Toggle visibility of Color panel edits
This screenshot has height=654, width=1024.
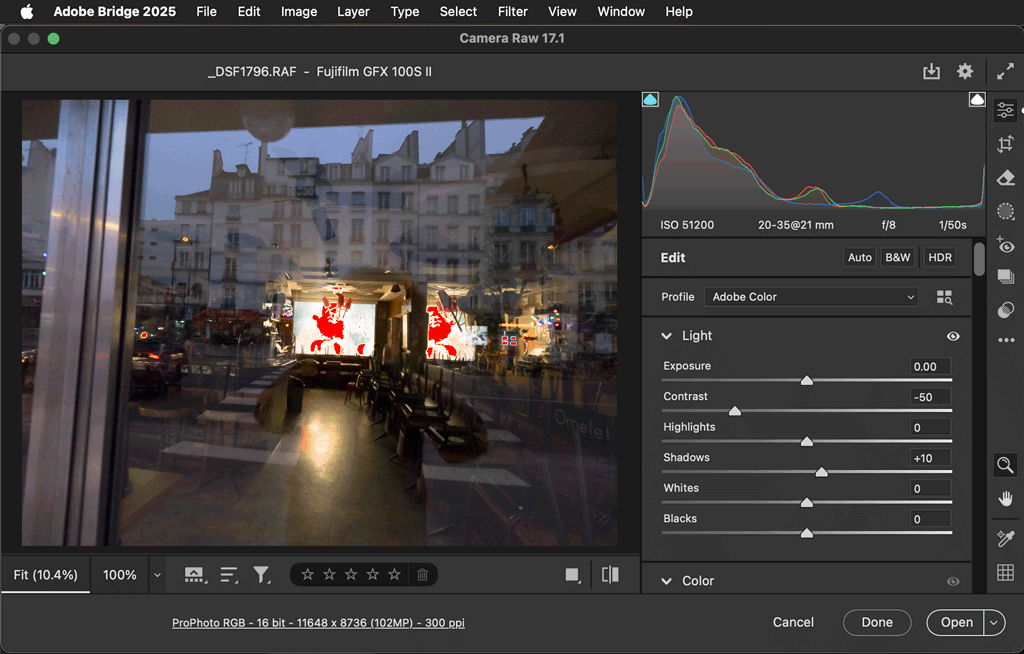click(x=953, y=581)
